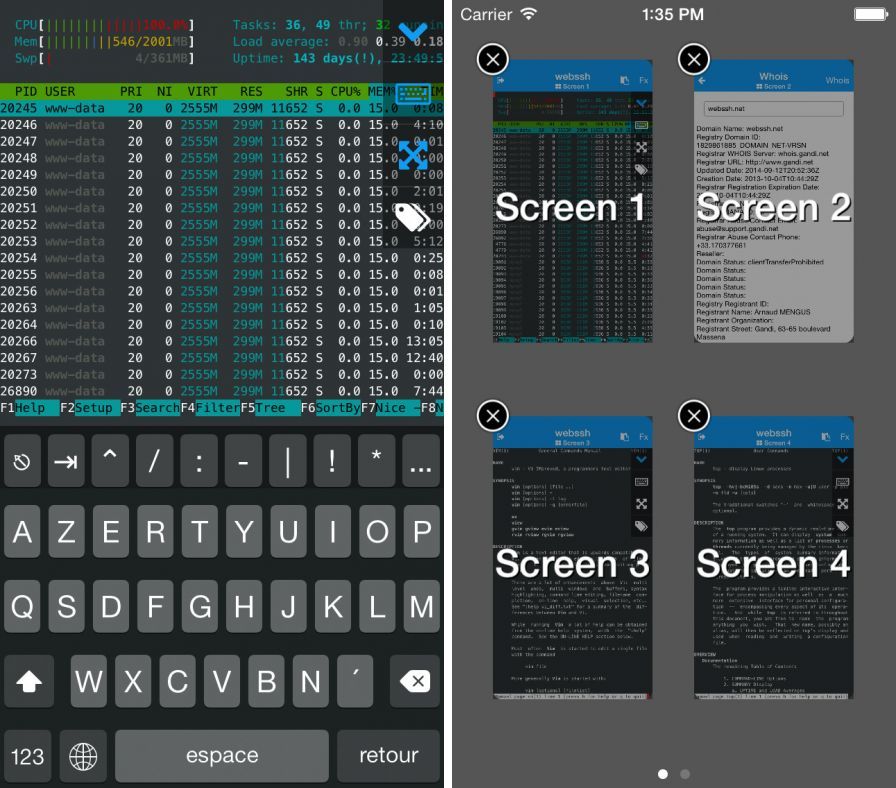
Task: Switch to numbers with the 123 key
Action: point(28,756)
